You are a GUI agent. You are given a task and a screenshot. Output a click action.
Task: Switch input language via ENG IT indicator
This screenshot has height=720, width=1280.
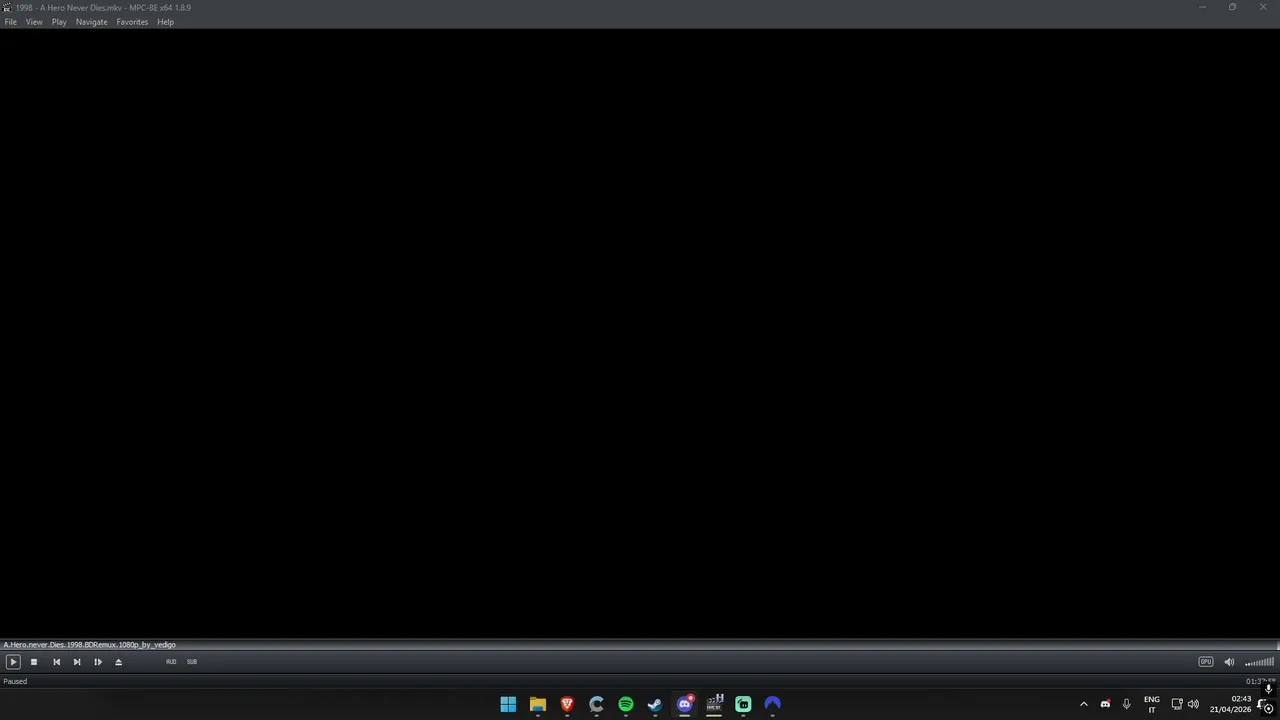coord(1152,704)
